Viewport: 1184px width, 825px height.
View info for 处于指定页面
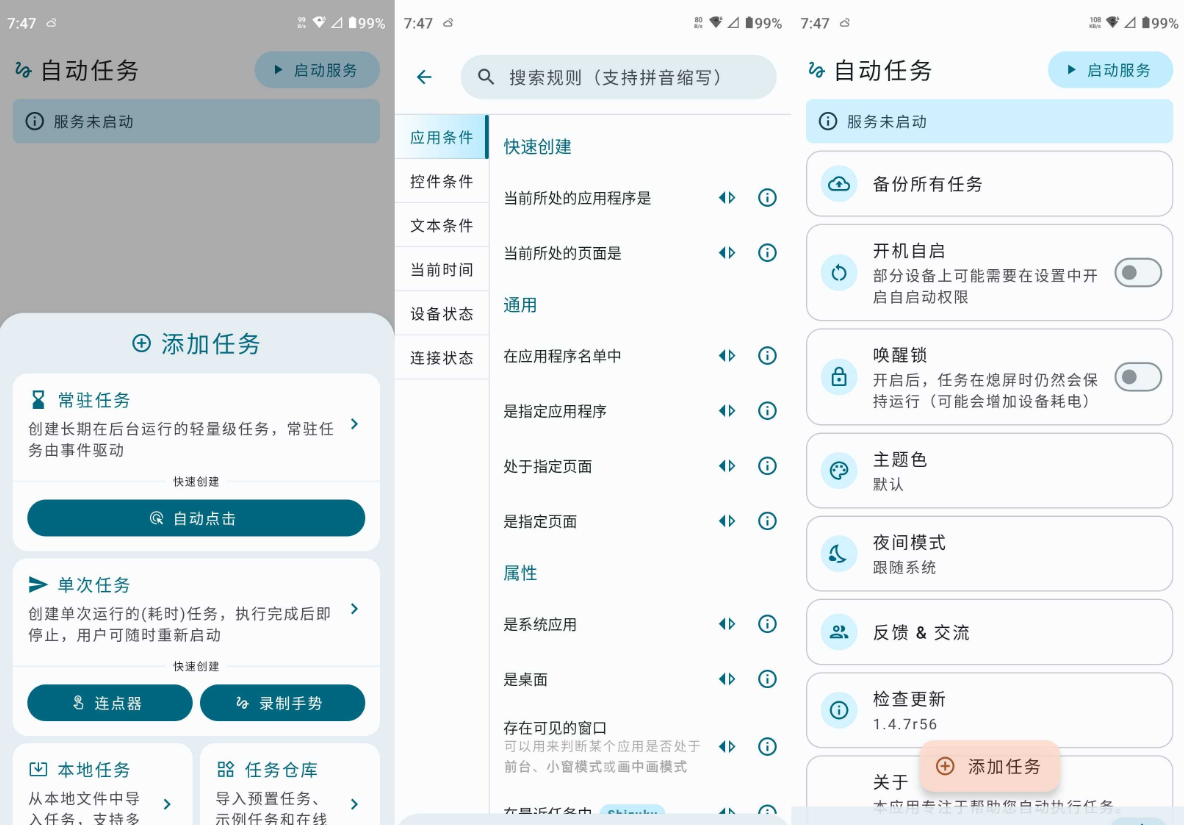click(767, 466)
